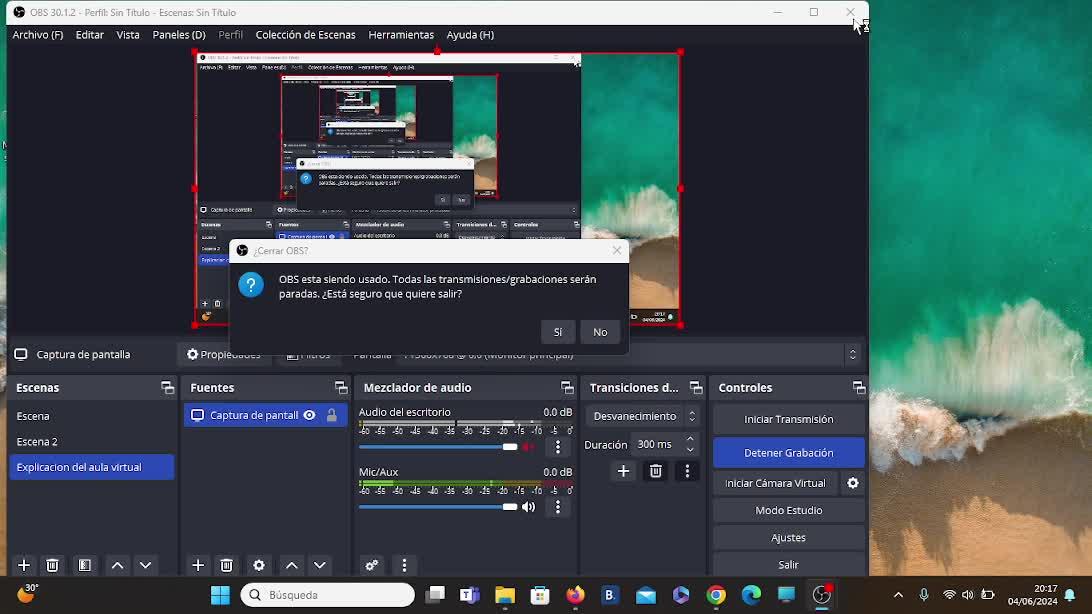
Task: Open the Herramientas menu
Action: coord(400,35)
